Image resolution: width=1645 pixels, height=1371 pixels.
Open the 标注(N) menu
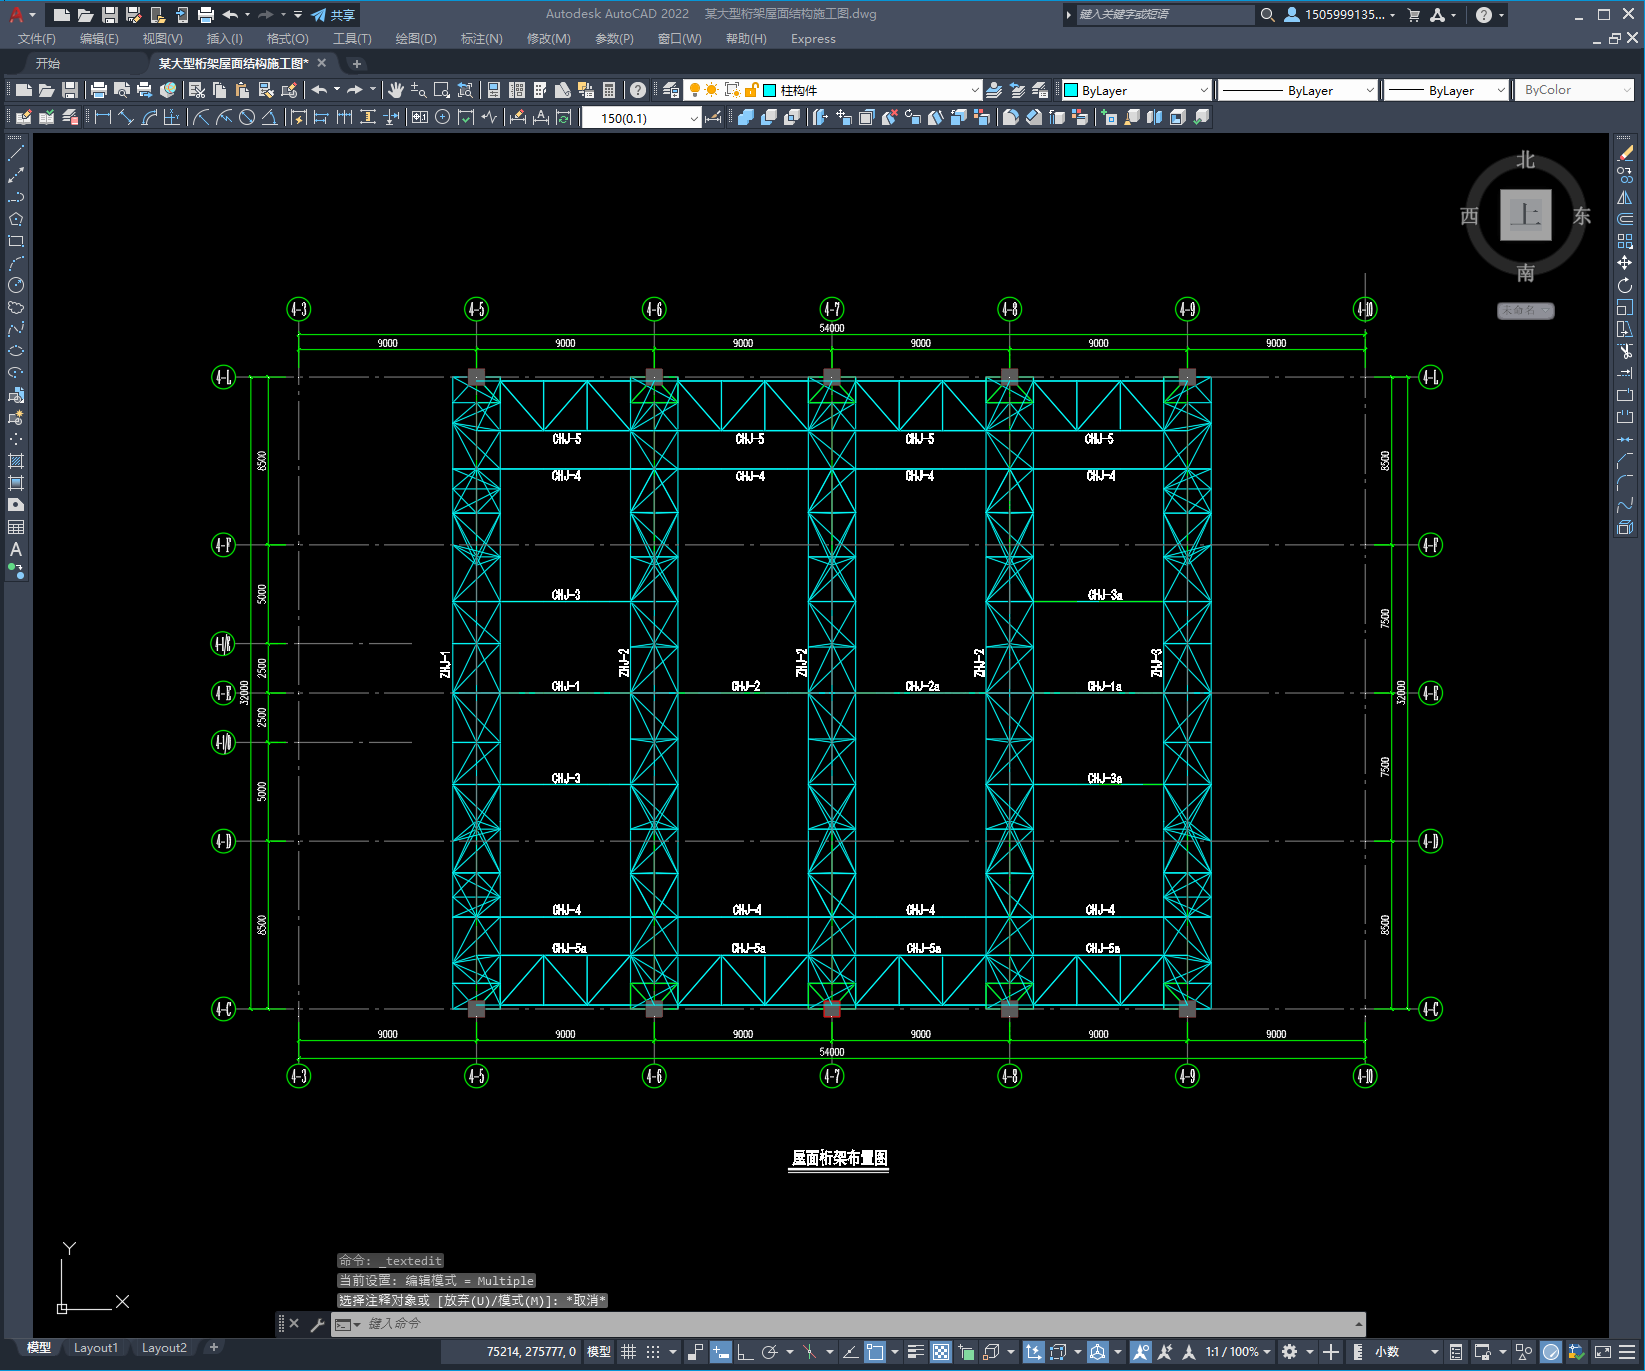click(x=481, y=39)
